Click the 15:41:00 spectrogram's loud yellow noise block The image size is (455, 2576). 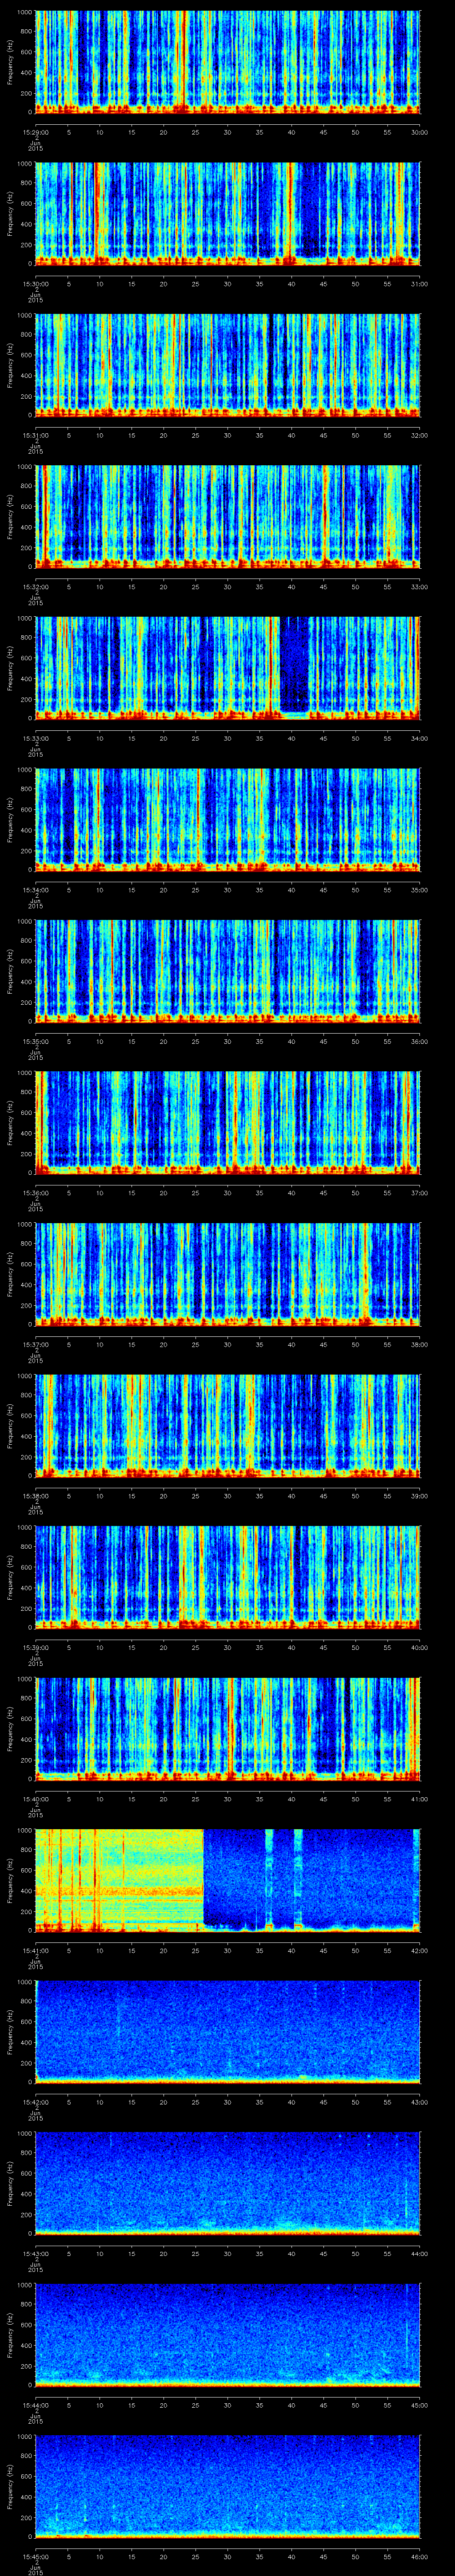pos(120,1878)
